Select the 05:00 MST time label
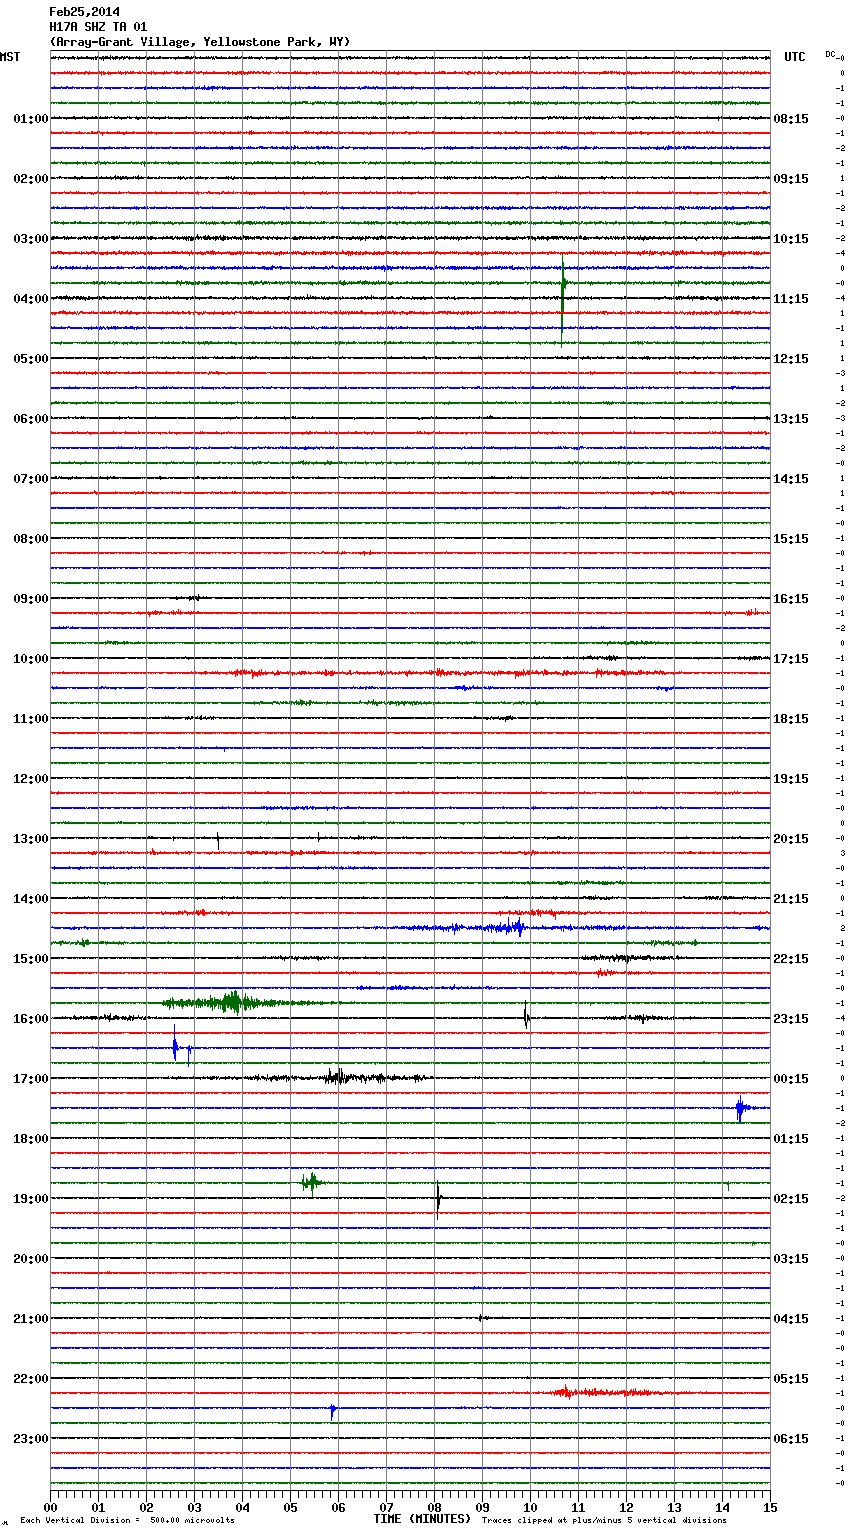850x1534 pixels. click(x=31, y=359)
